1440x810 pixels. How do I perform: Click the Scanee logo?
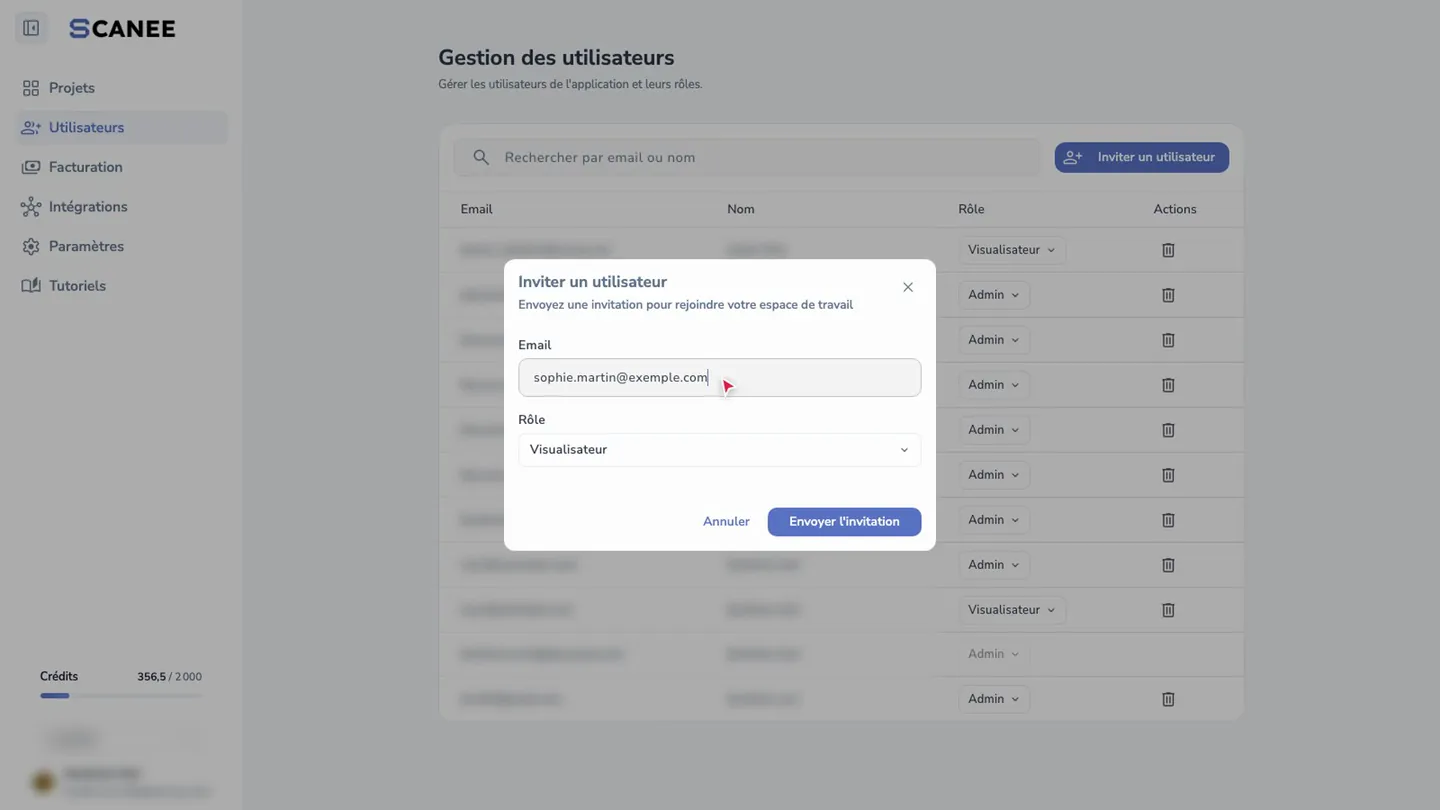coord(122,29)
